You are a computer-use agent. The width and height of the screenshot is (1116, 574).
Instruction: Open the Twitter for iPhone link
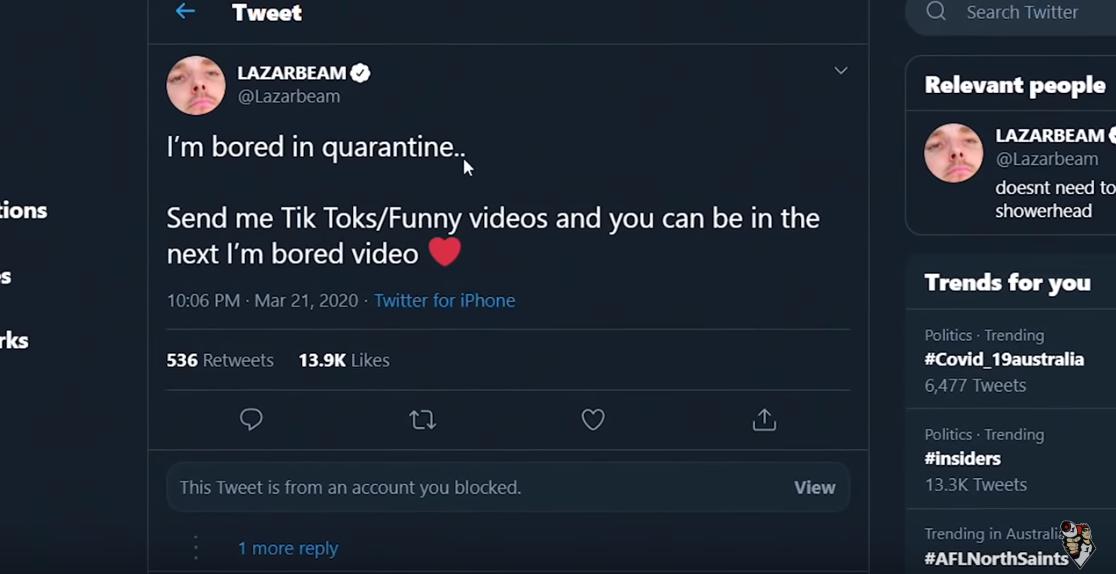(444, 301)
